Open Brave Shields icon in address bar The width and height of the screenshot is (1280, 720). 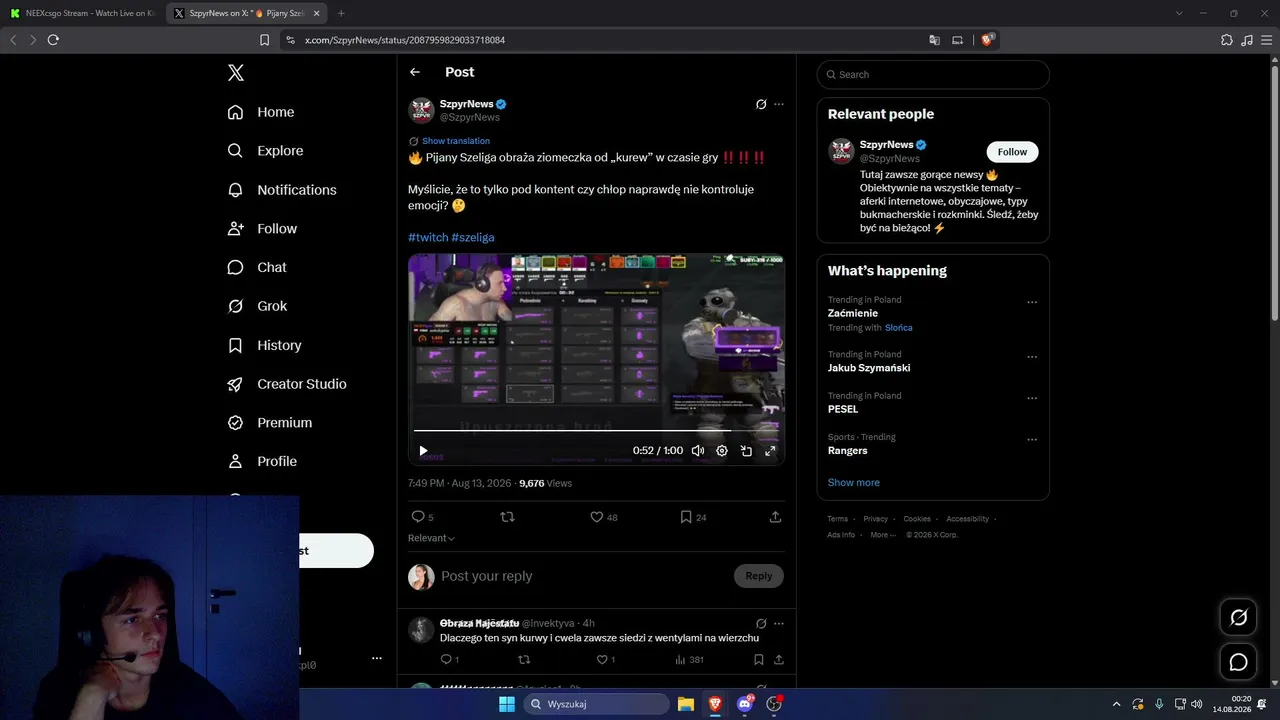(988, 40)
